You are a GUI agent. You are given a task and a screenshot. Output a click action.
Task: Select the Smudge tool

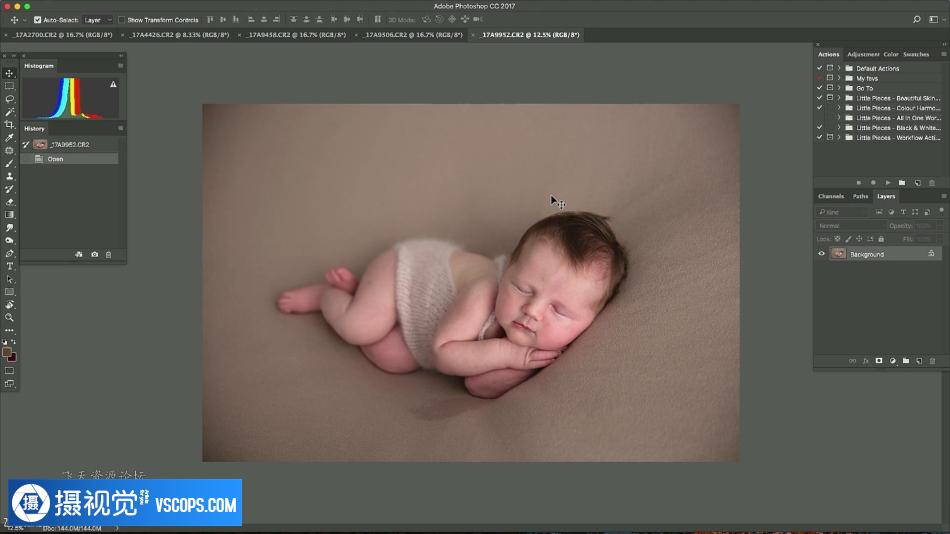coord(9,227)
